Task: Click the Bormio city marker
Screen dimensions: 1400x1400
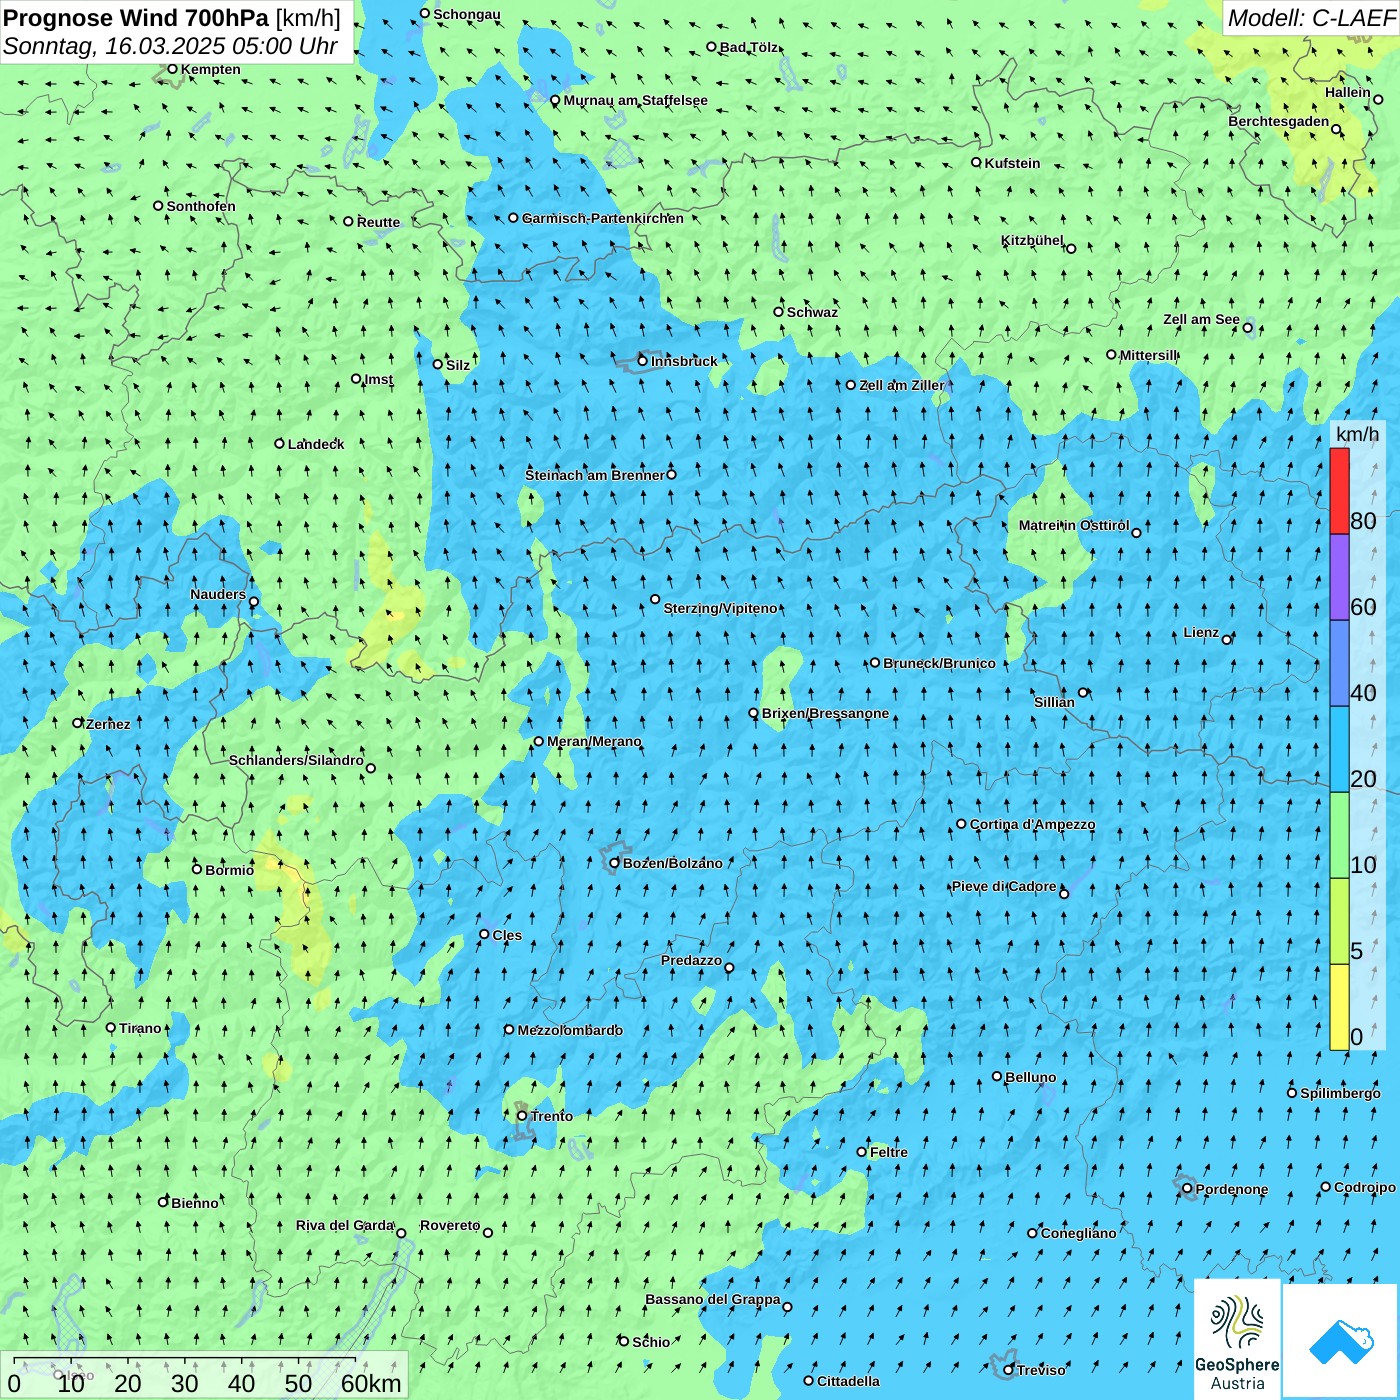Action: [x=197, y=869]
